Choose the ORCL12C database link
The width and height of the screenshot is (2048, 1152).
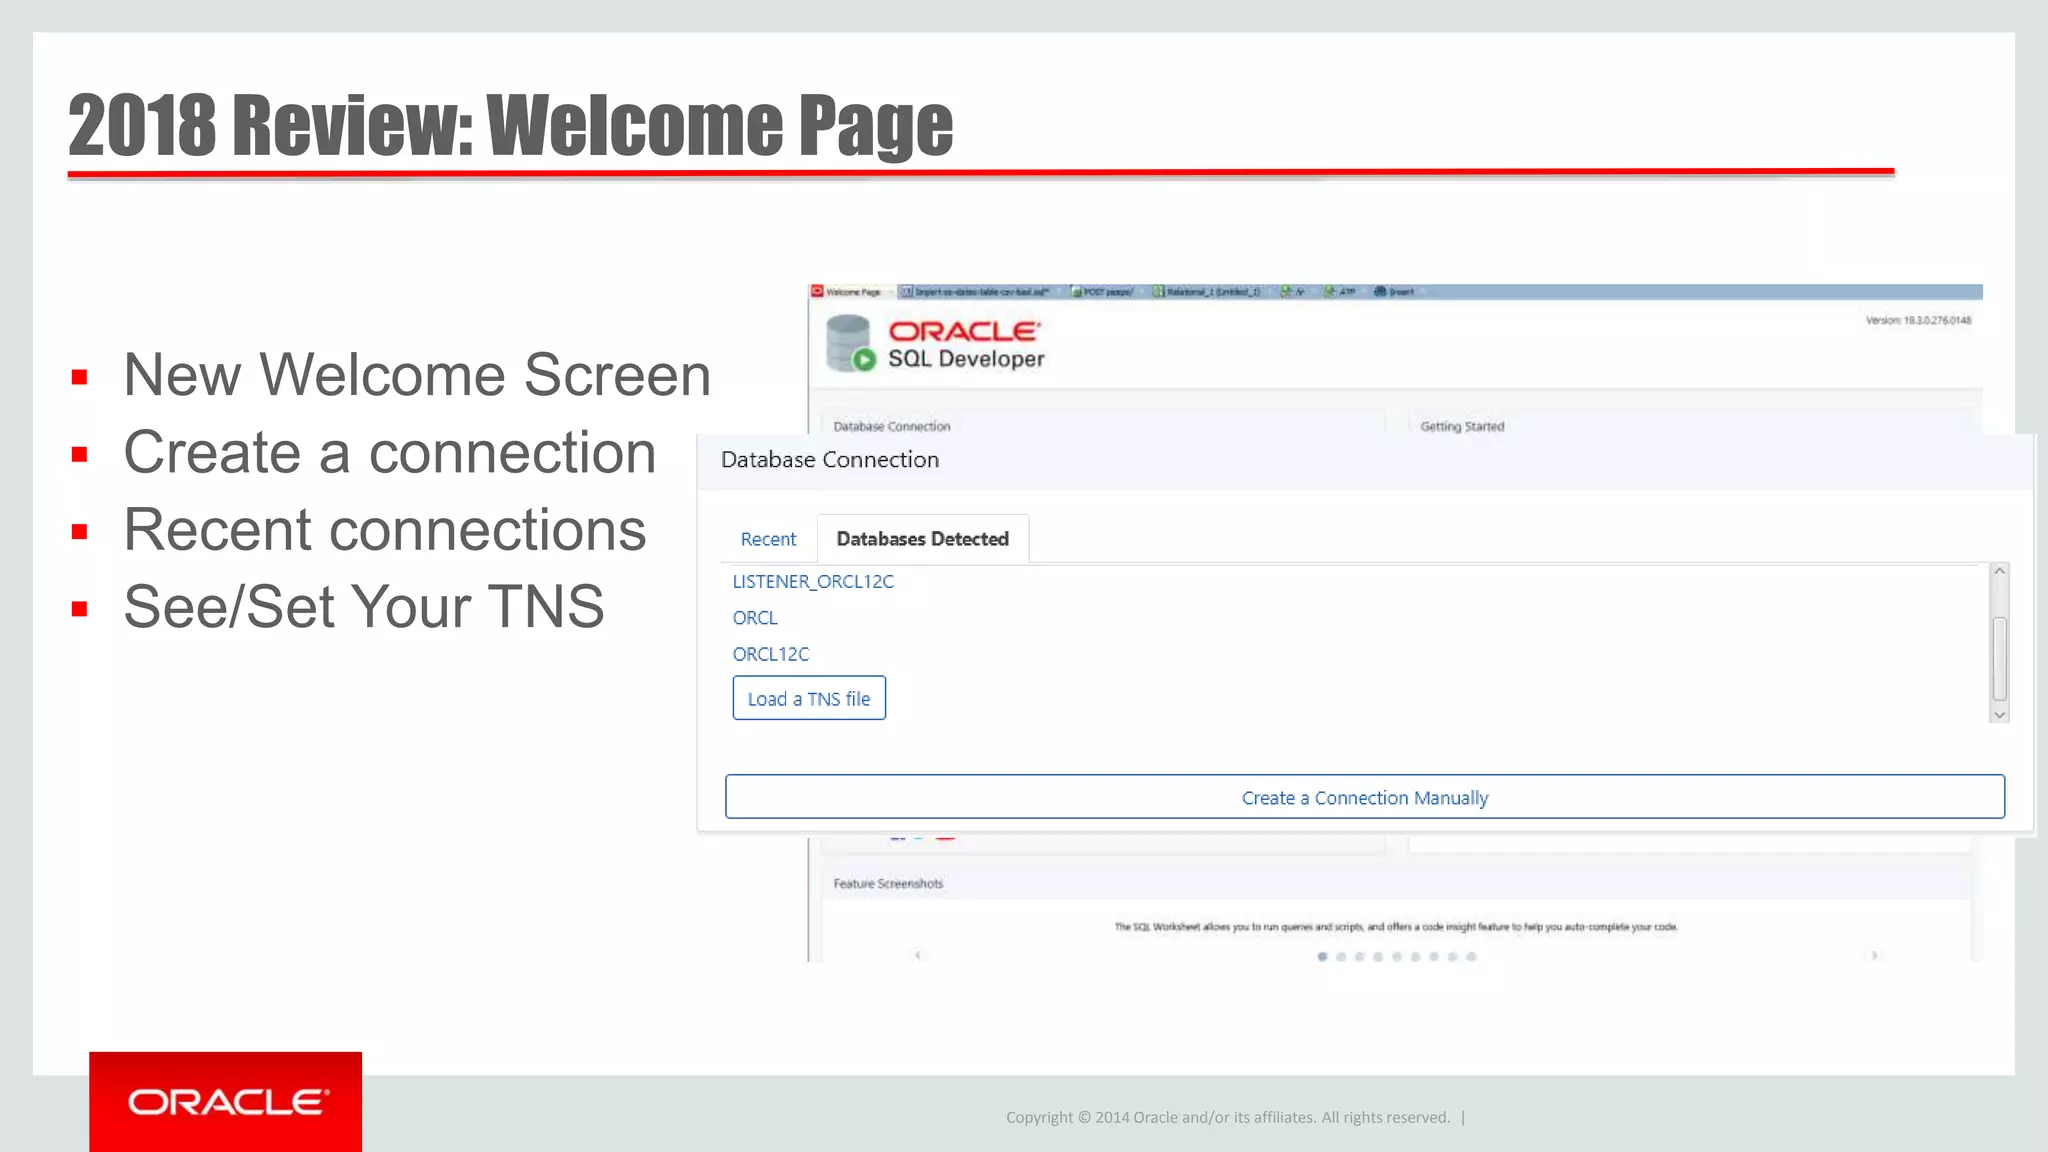(x=771, y=654)
